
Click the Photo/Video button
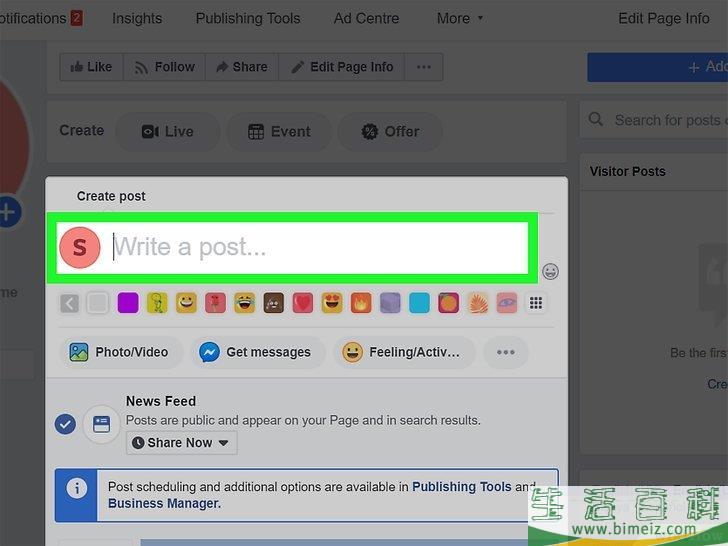pos(120,352)
